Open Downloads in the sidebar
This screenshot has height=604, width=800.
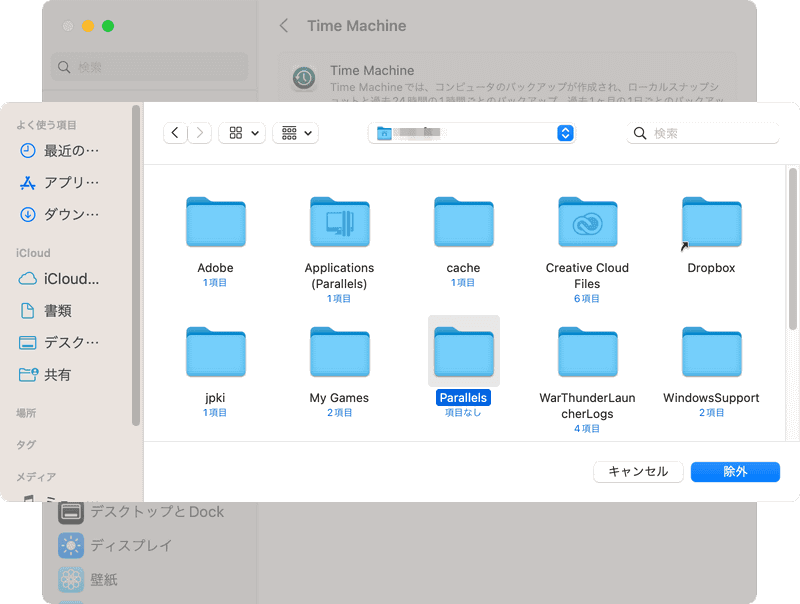click(59, 214)
